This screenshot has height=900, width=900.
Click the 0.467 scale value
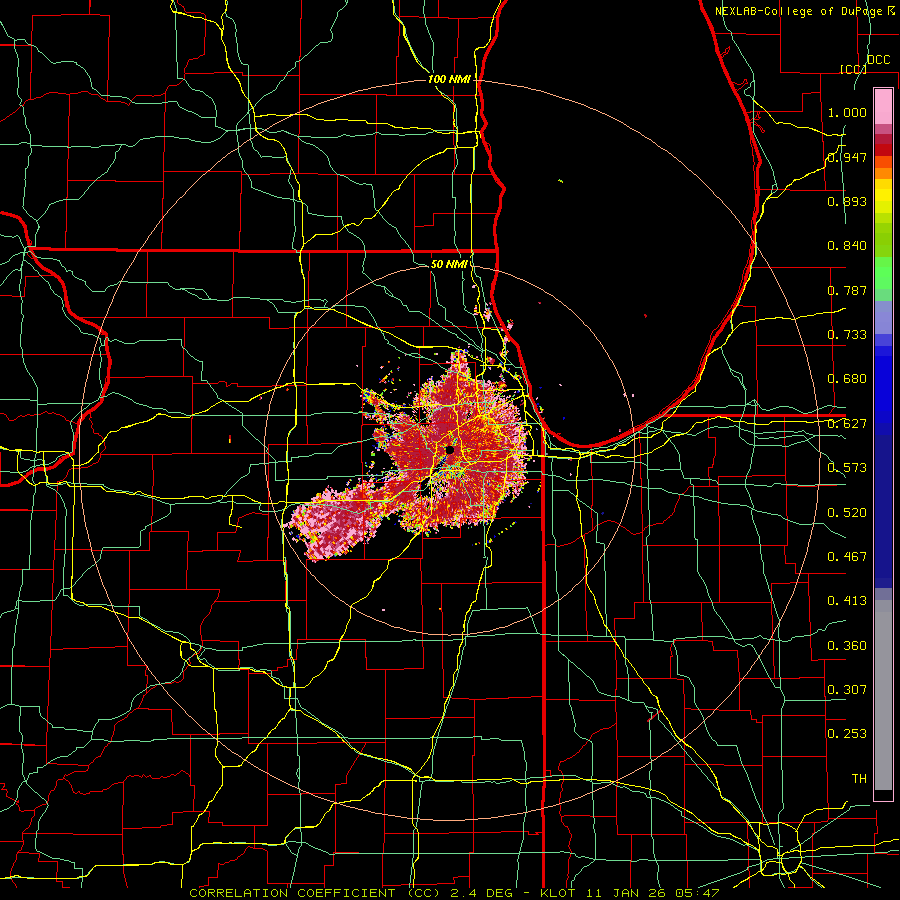coord(847,557)
